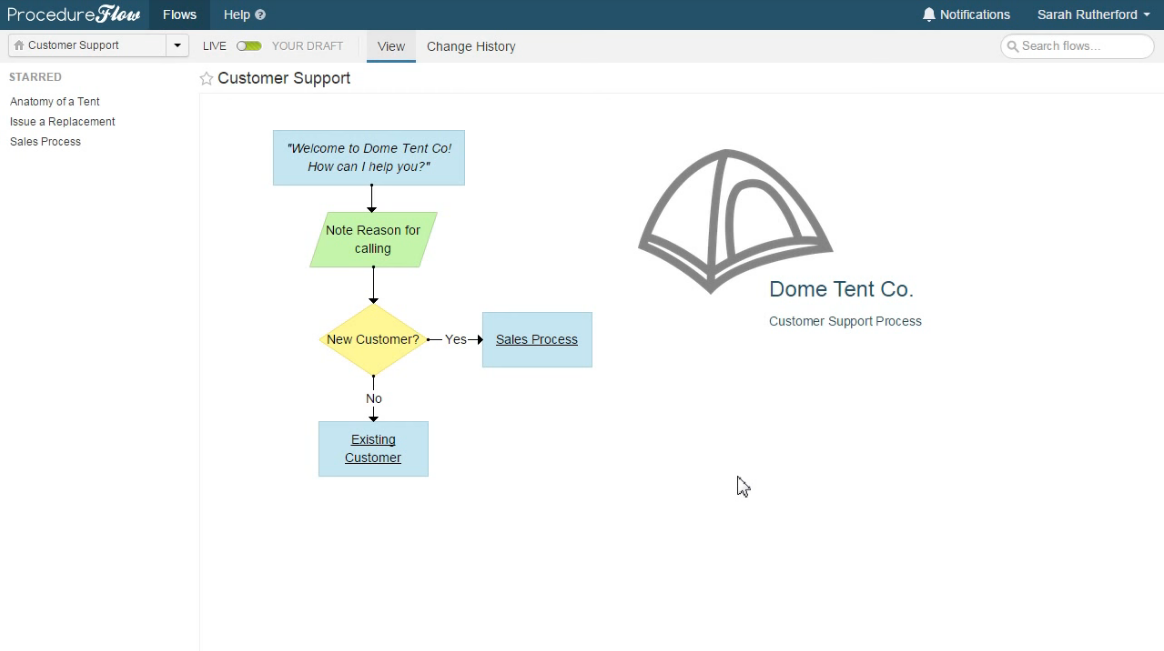Screen dimensions: 1164x651
Task: Open the Sarah Rutherford user menu
Action: tap(1093, 15)
